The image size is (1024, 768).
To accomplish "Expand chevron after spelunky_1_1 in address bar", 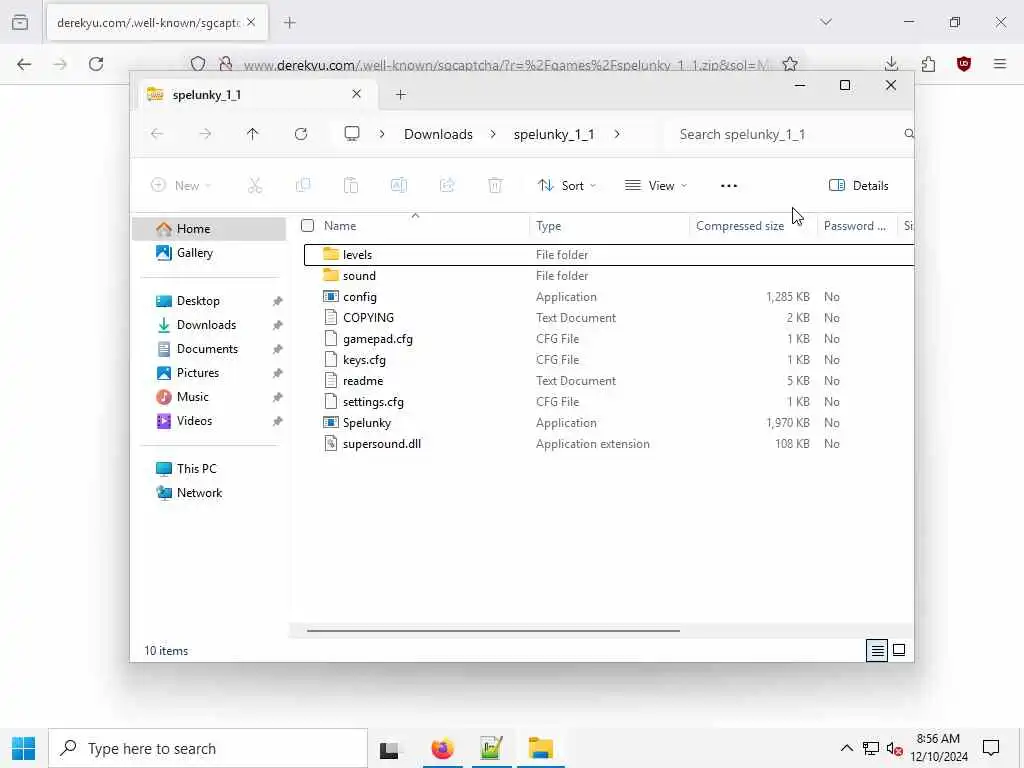I will (617, 134).
